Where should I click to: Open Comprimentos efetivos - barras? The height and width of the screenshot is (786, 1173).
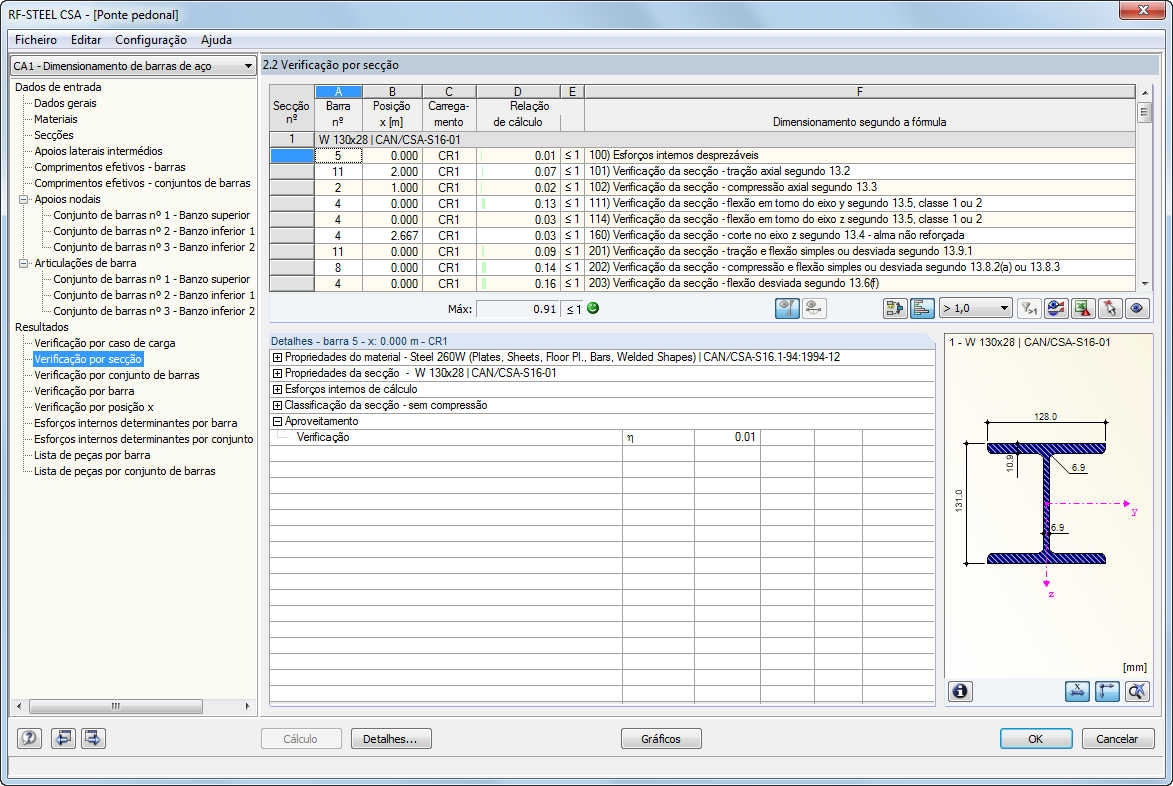coord(109,168)
